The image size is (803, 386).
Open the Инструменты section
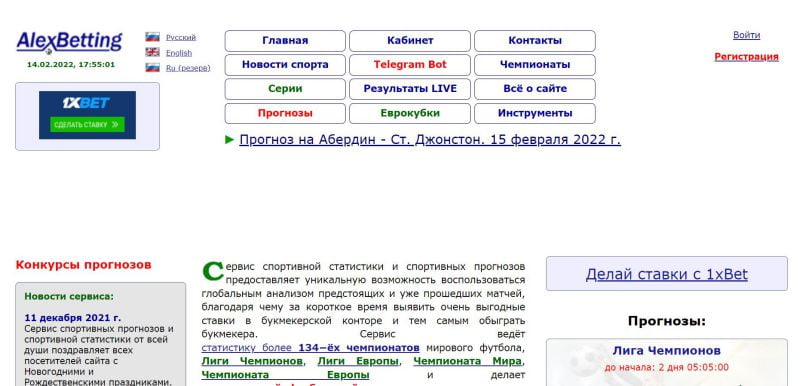[x=535, y=114]
